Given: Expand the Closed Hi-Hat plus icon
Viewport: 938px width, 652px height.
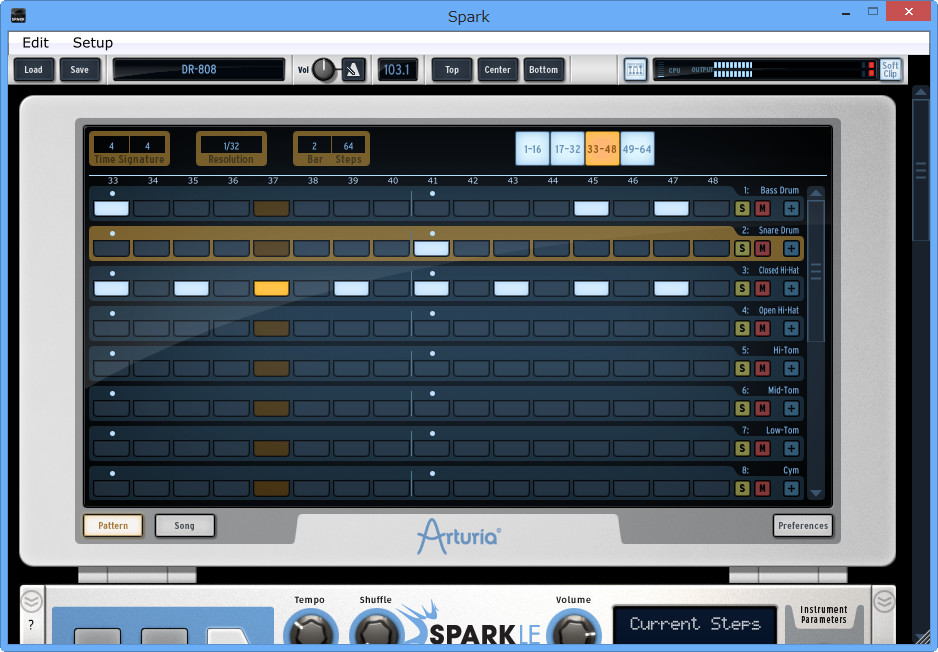Looking at the screenshot, I should pos(791,288).
